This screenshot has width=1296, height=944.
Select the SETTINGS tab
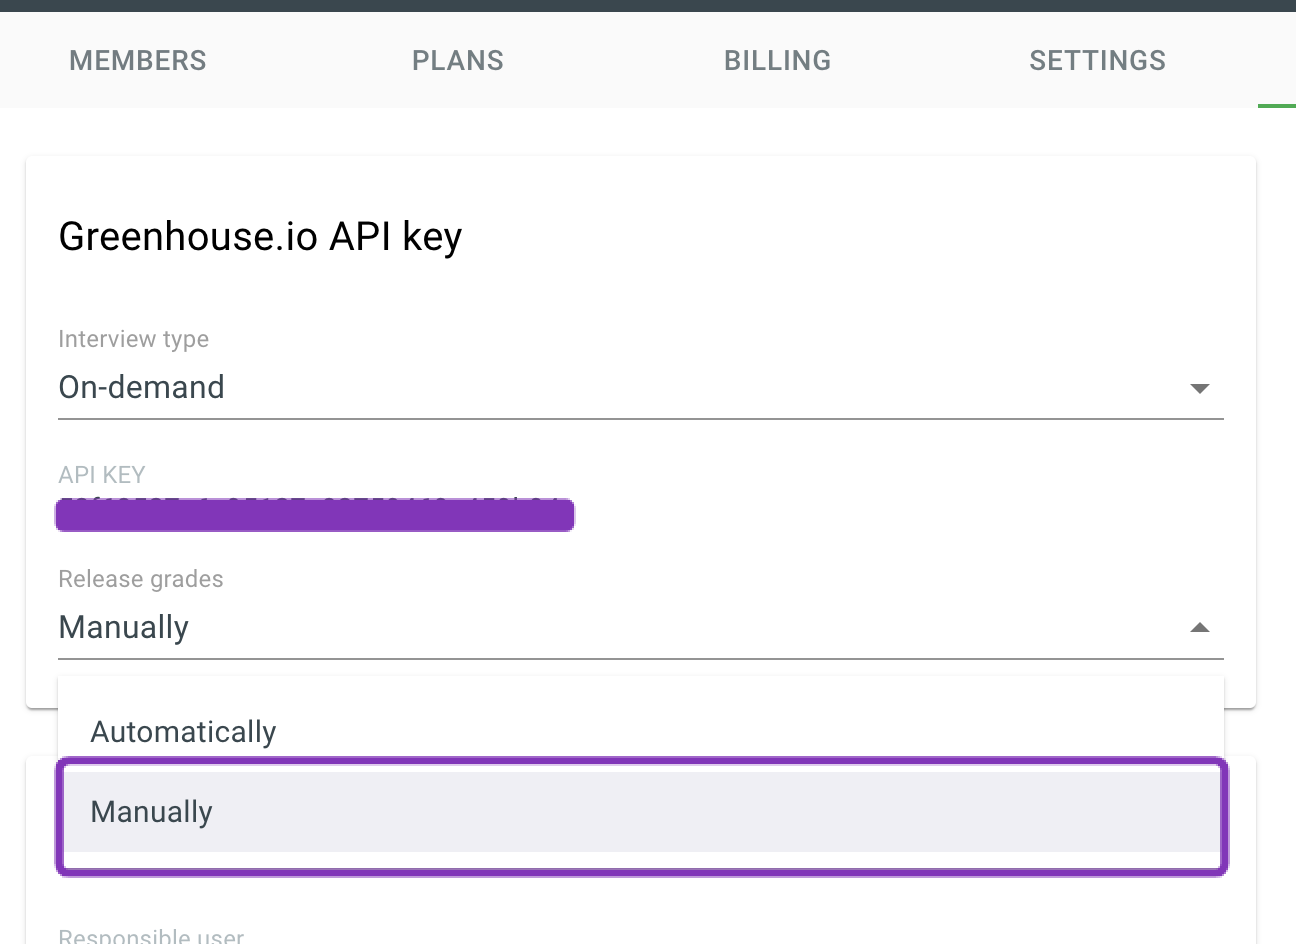click(1097, 61)
